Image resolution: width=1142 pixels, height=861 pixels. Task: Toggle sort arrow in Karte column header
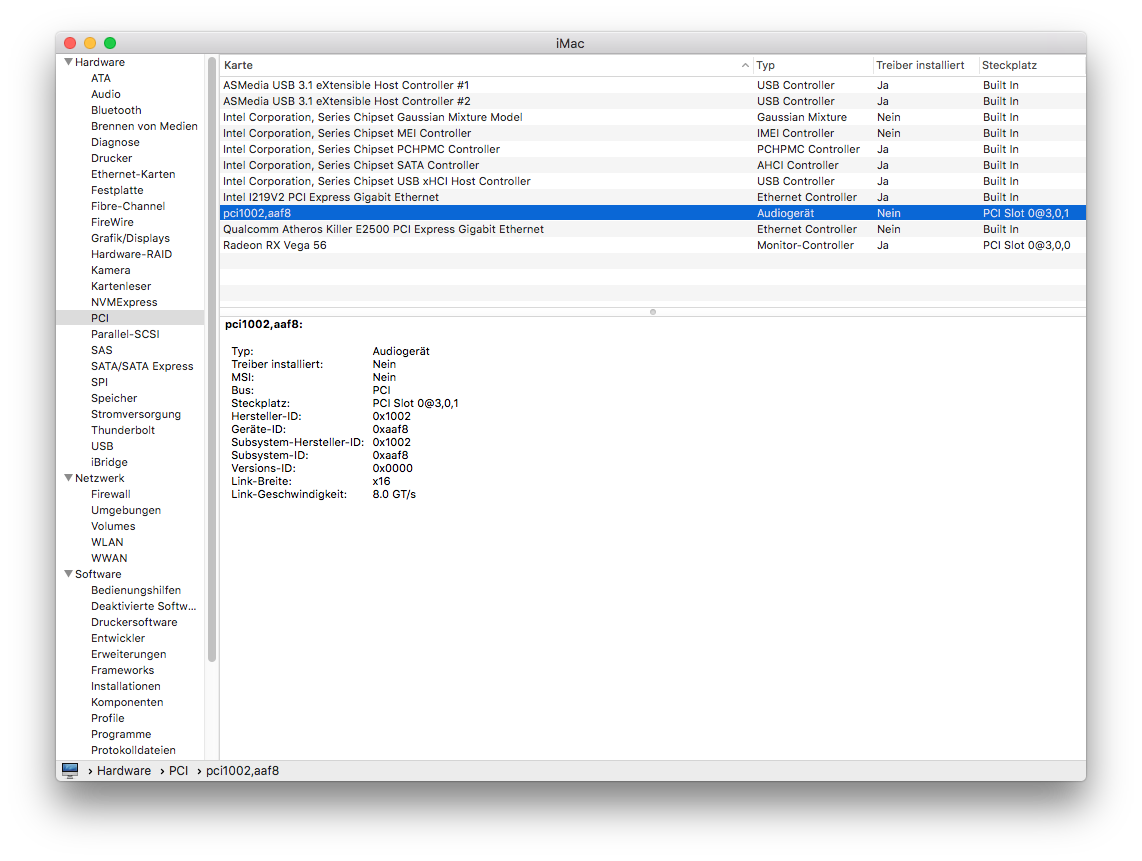744,66
